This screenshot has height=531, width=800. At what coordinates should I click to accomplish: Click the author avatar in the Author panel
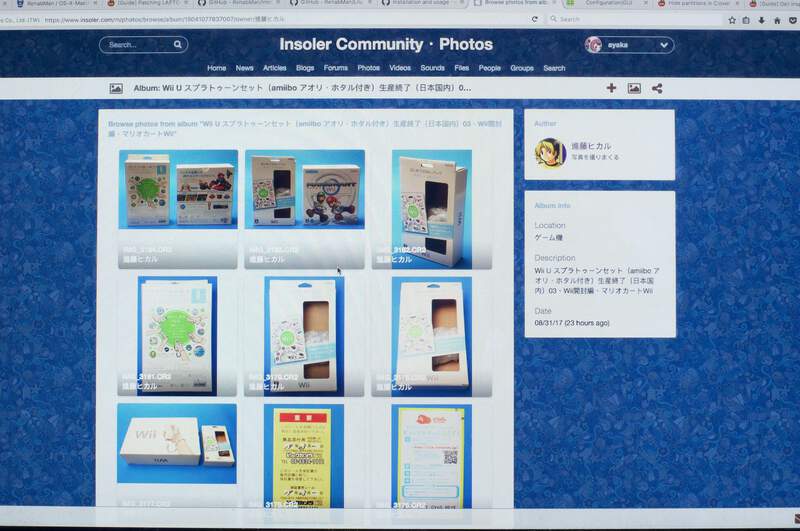pos(550,152)
